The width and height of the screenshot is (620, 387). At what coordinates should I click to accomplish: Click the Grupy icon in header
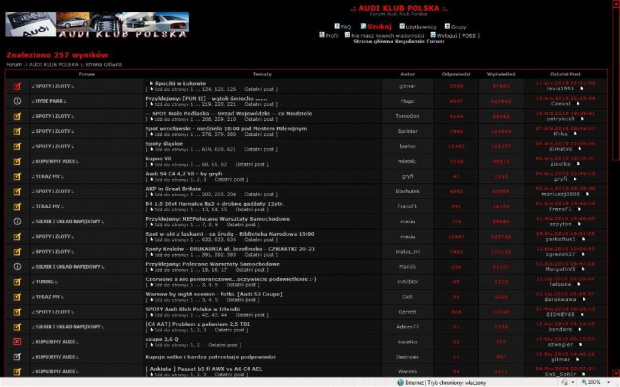click(447, 26)
